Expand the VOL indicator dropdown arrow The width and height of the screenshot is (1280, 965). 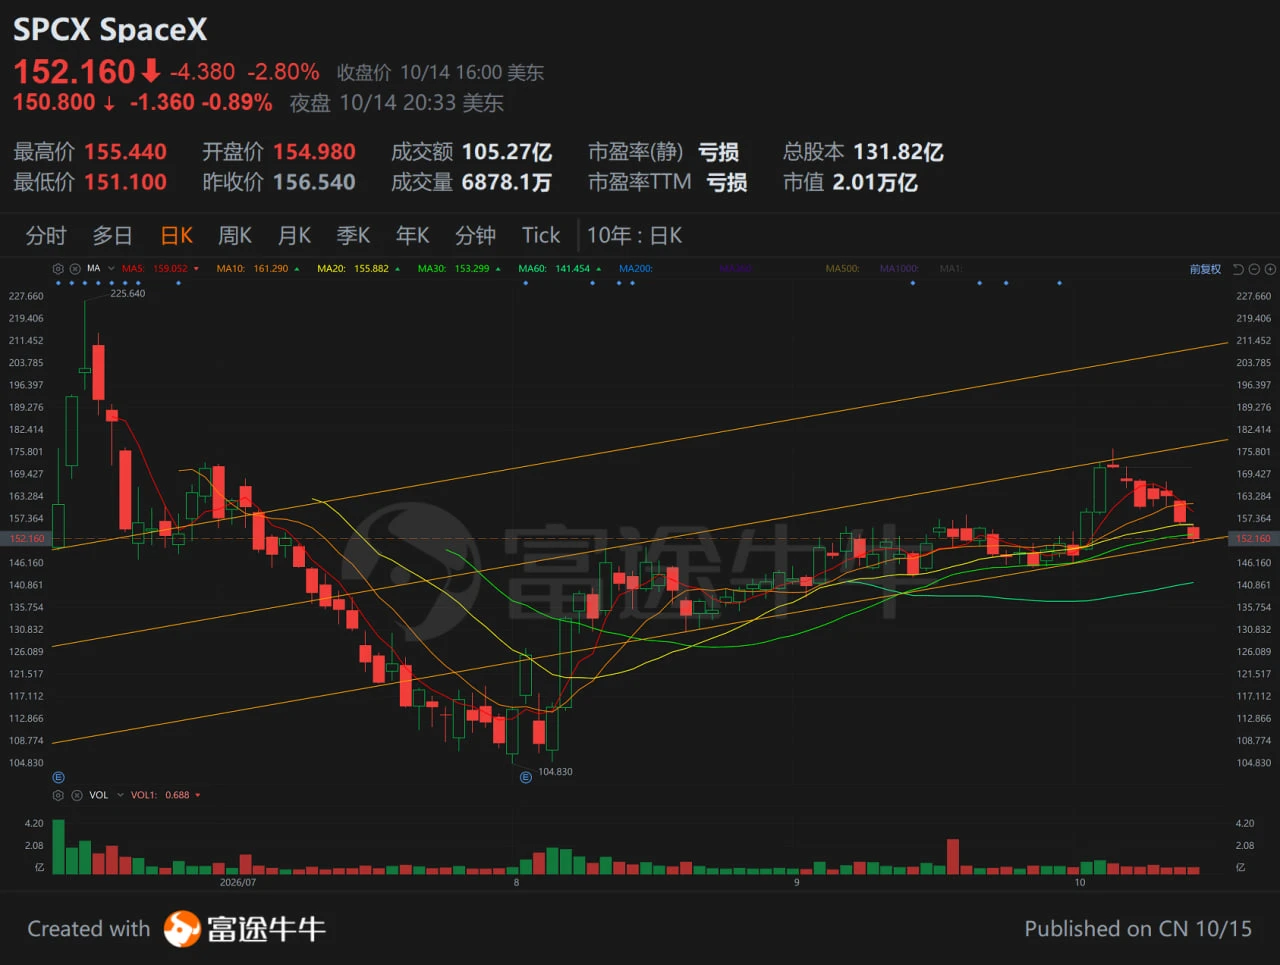point(120,795)
